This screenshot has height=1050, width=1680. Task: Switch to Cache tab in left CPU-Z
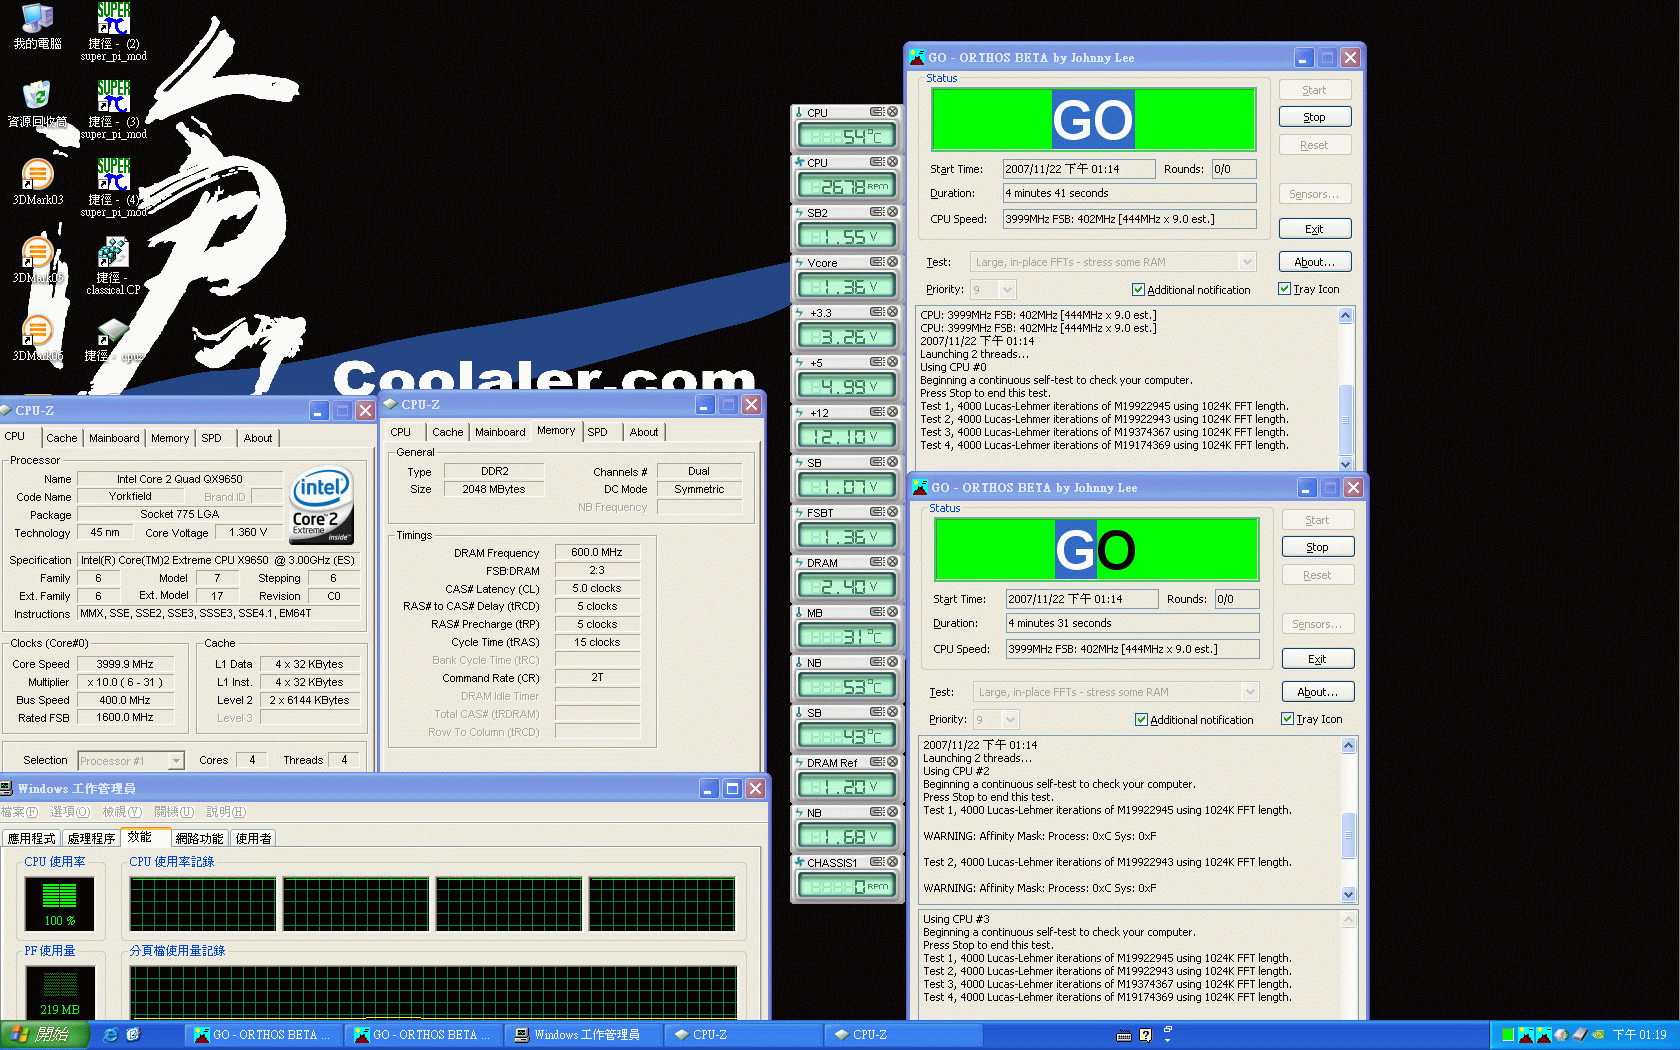pyautogui.click(x=61, y=438)
